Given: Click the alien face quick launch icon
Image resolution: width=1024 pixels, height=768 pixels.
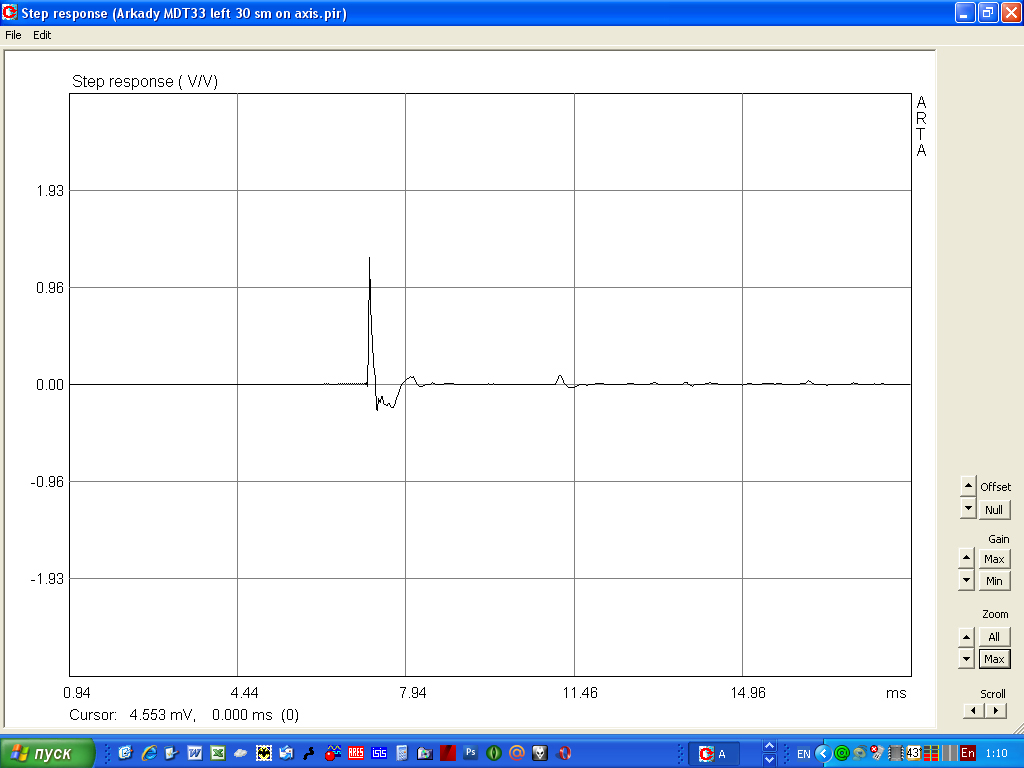Looking at the screenshot, I should pos(540,754).
